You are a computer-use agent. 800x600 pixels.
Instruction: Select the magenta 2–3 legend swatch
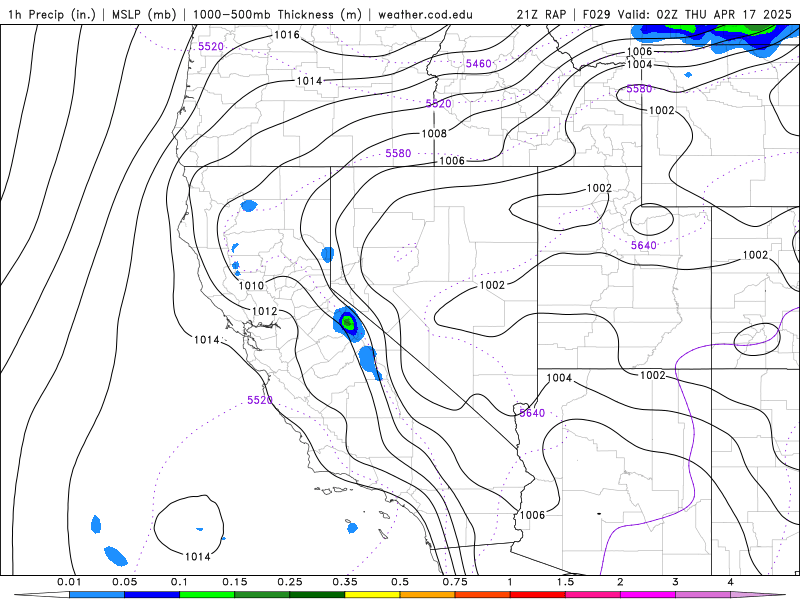point(648,595)
